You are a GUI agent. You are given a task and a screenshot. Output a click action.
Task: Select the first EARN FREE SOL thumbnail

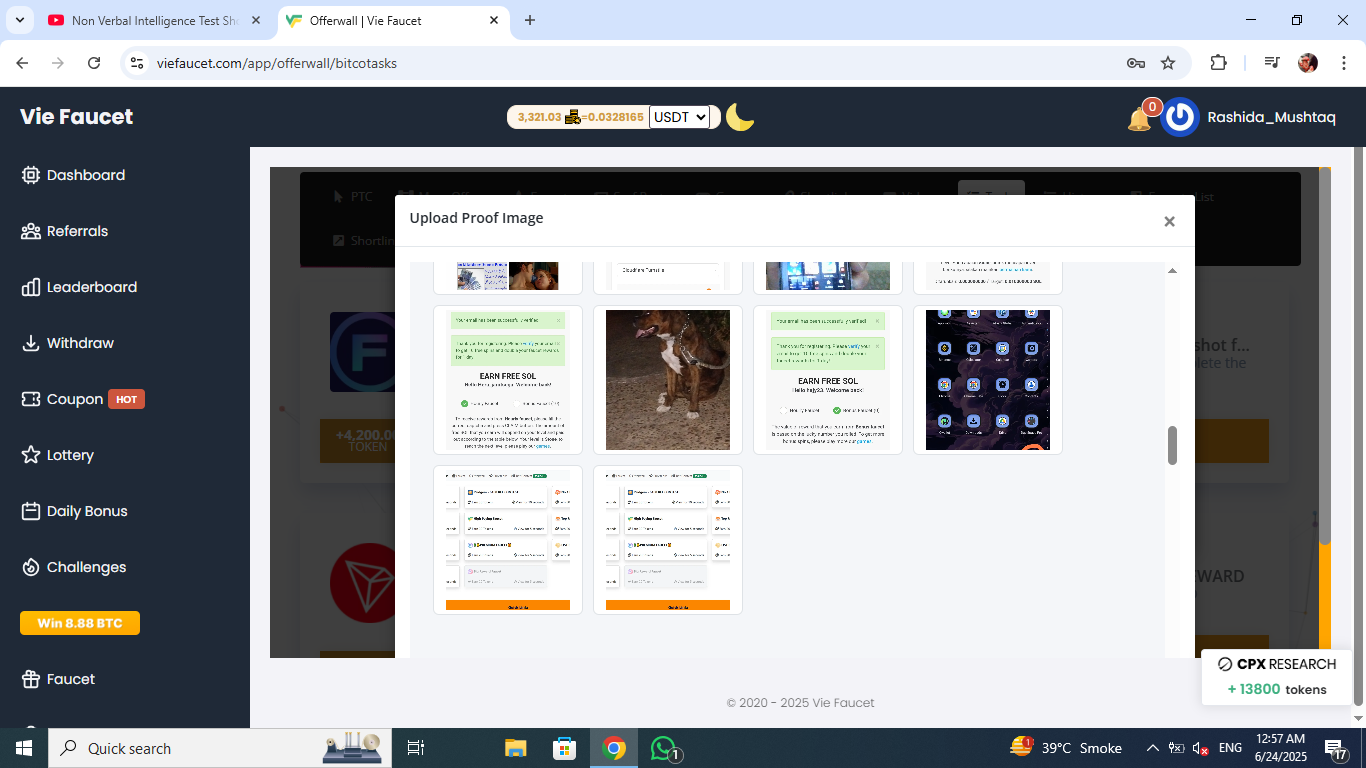508,380
